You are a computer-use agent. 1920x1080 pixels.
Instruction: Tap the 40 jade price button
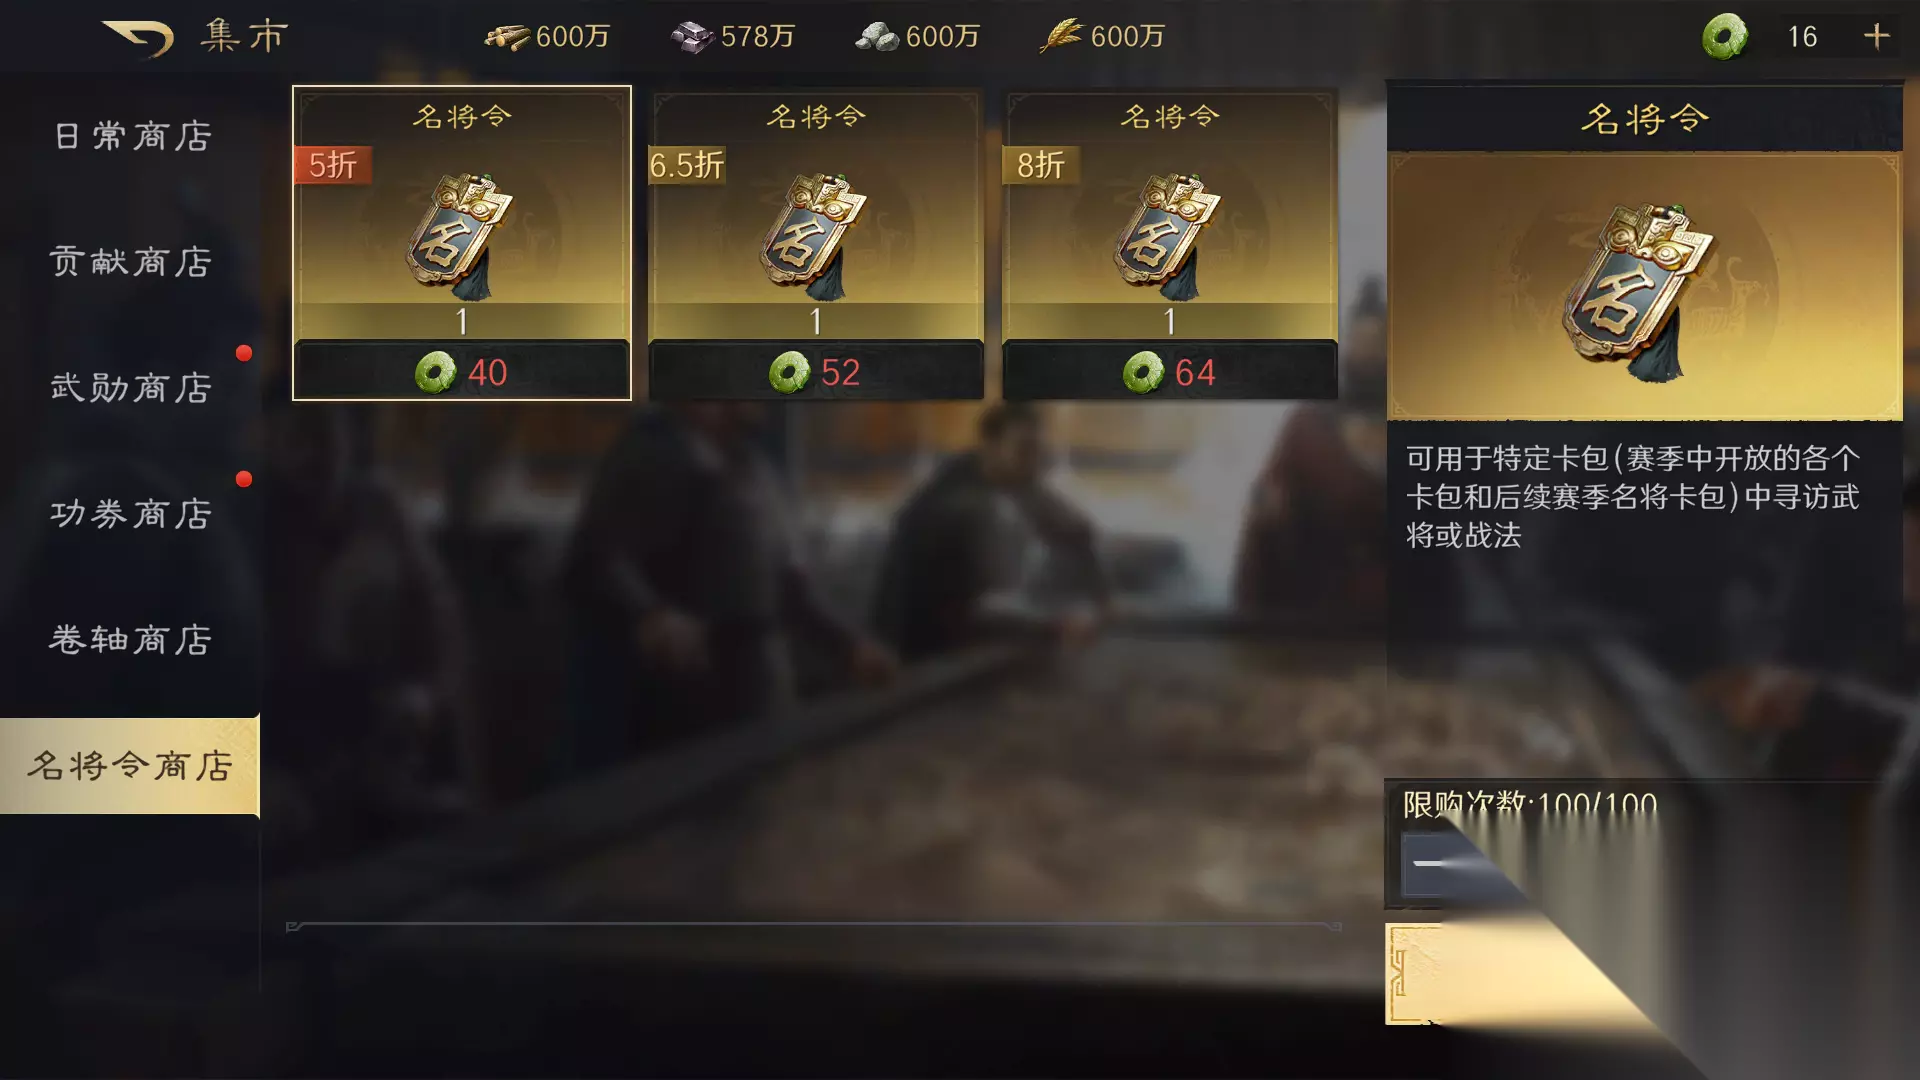(461, 372)
